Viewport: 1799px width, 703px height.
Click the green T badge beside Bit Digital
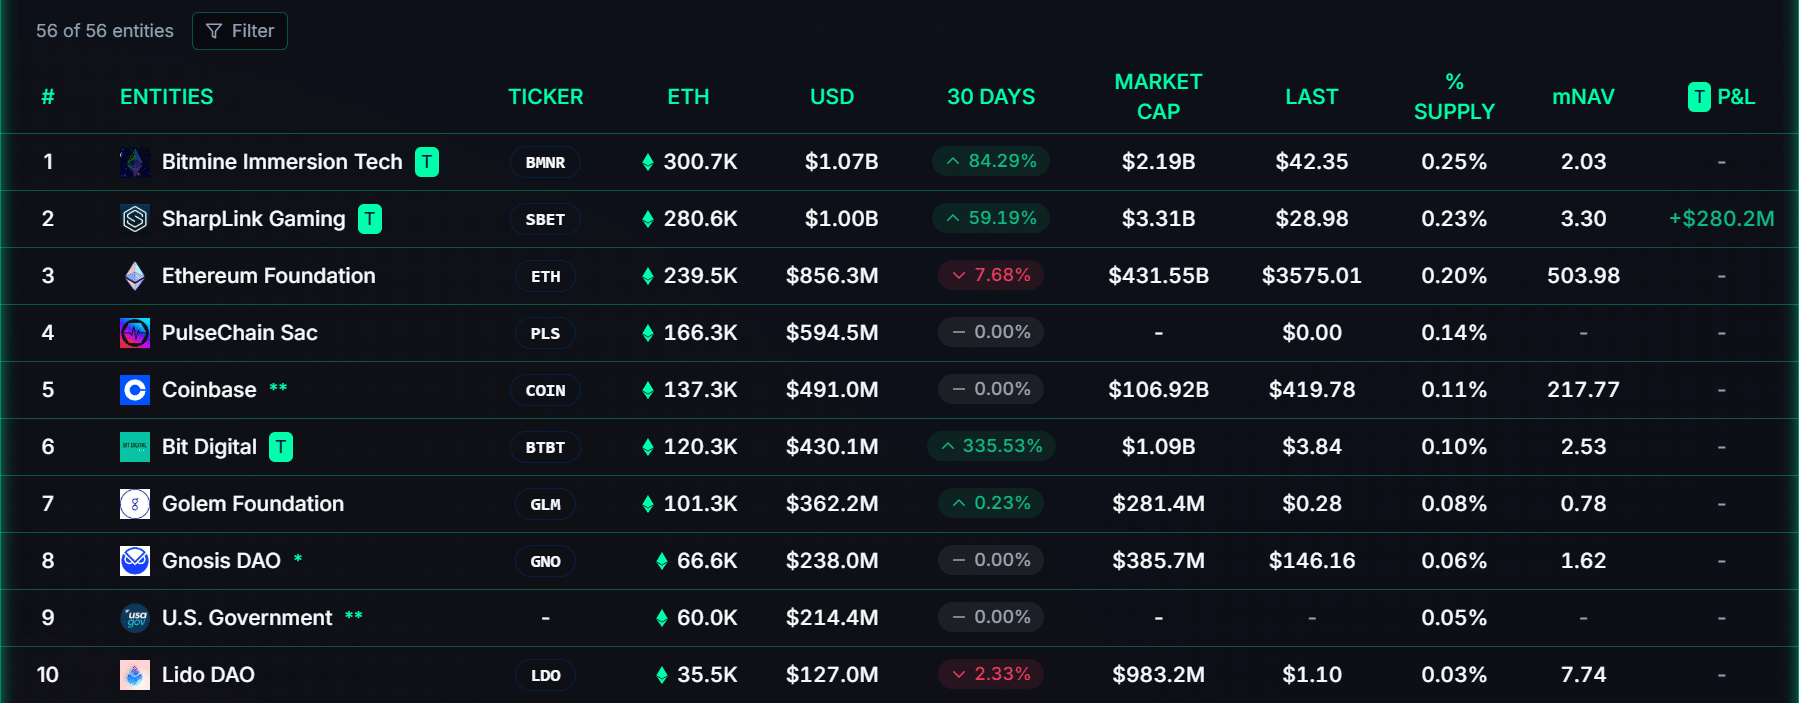[x=281, y=447]
